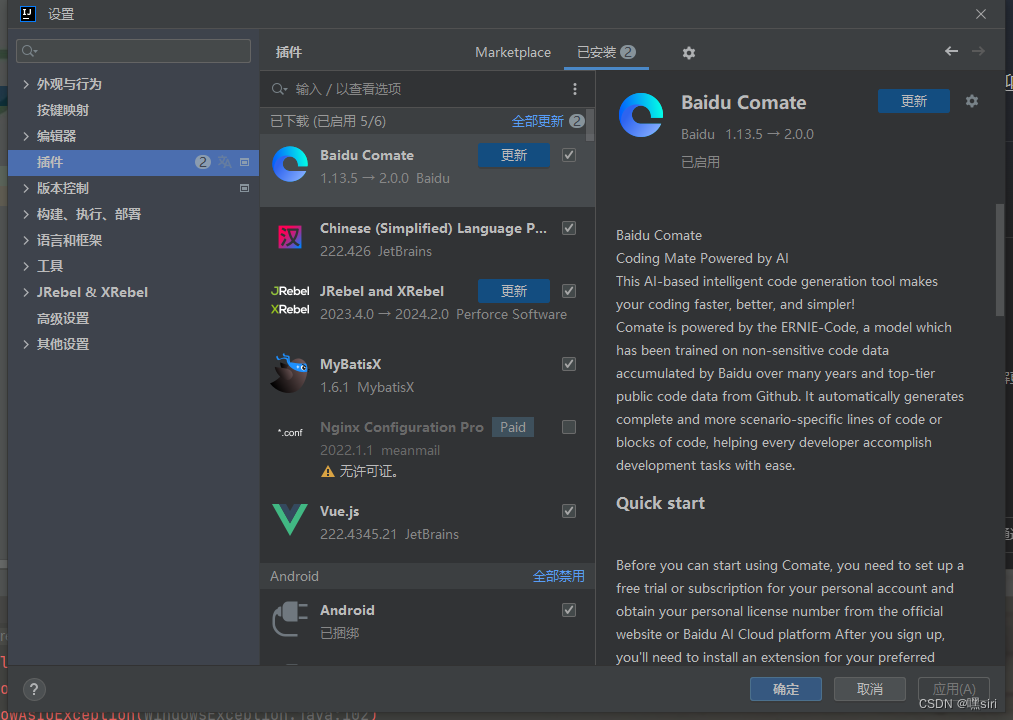Screen dimensions: 1013x720
Task: Click gear icon beside Baidu Comate update button
Action: 972,101
